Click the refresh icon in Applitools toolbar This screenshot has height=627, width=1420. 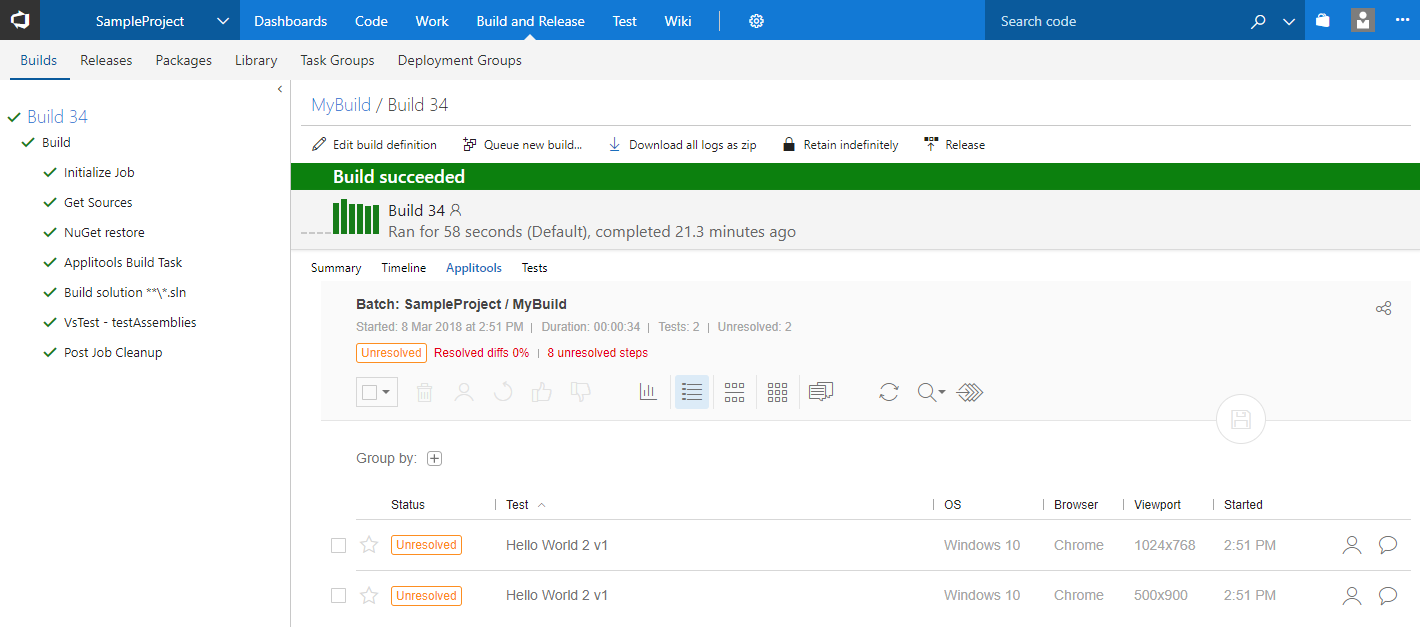coord(888,392)
